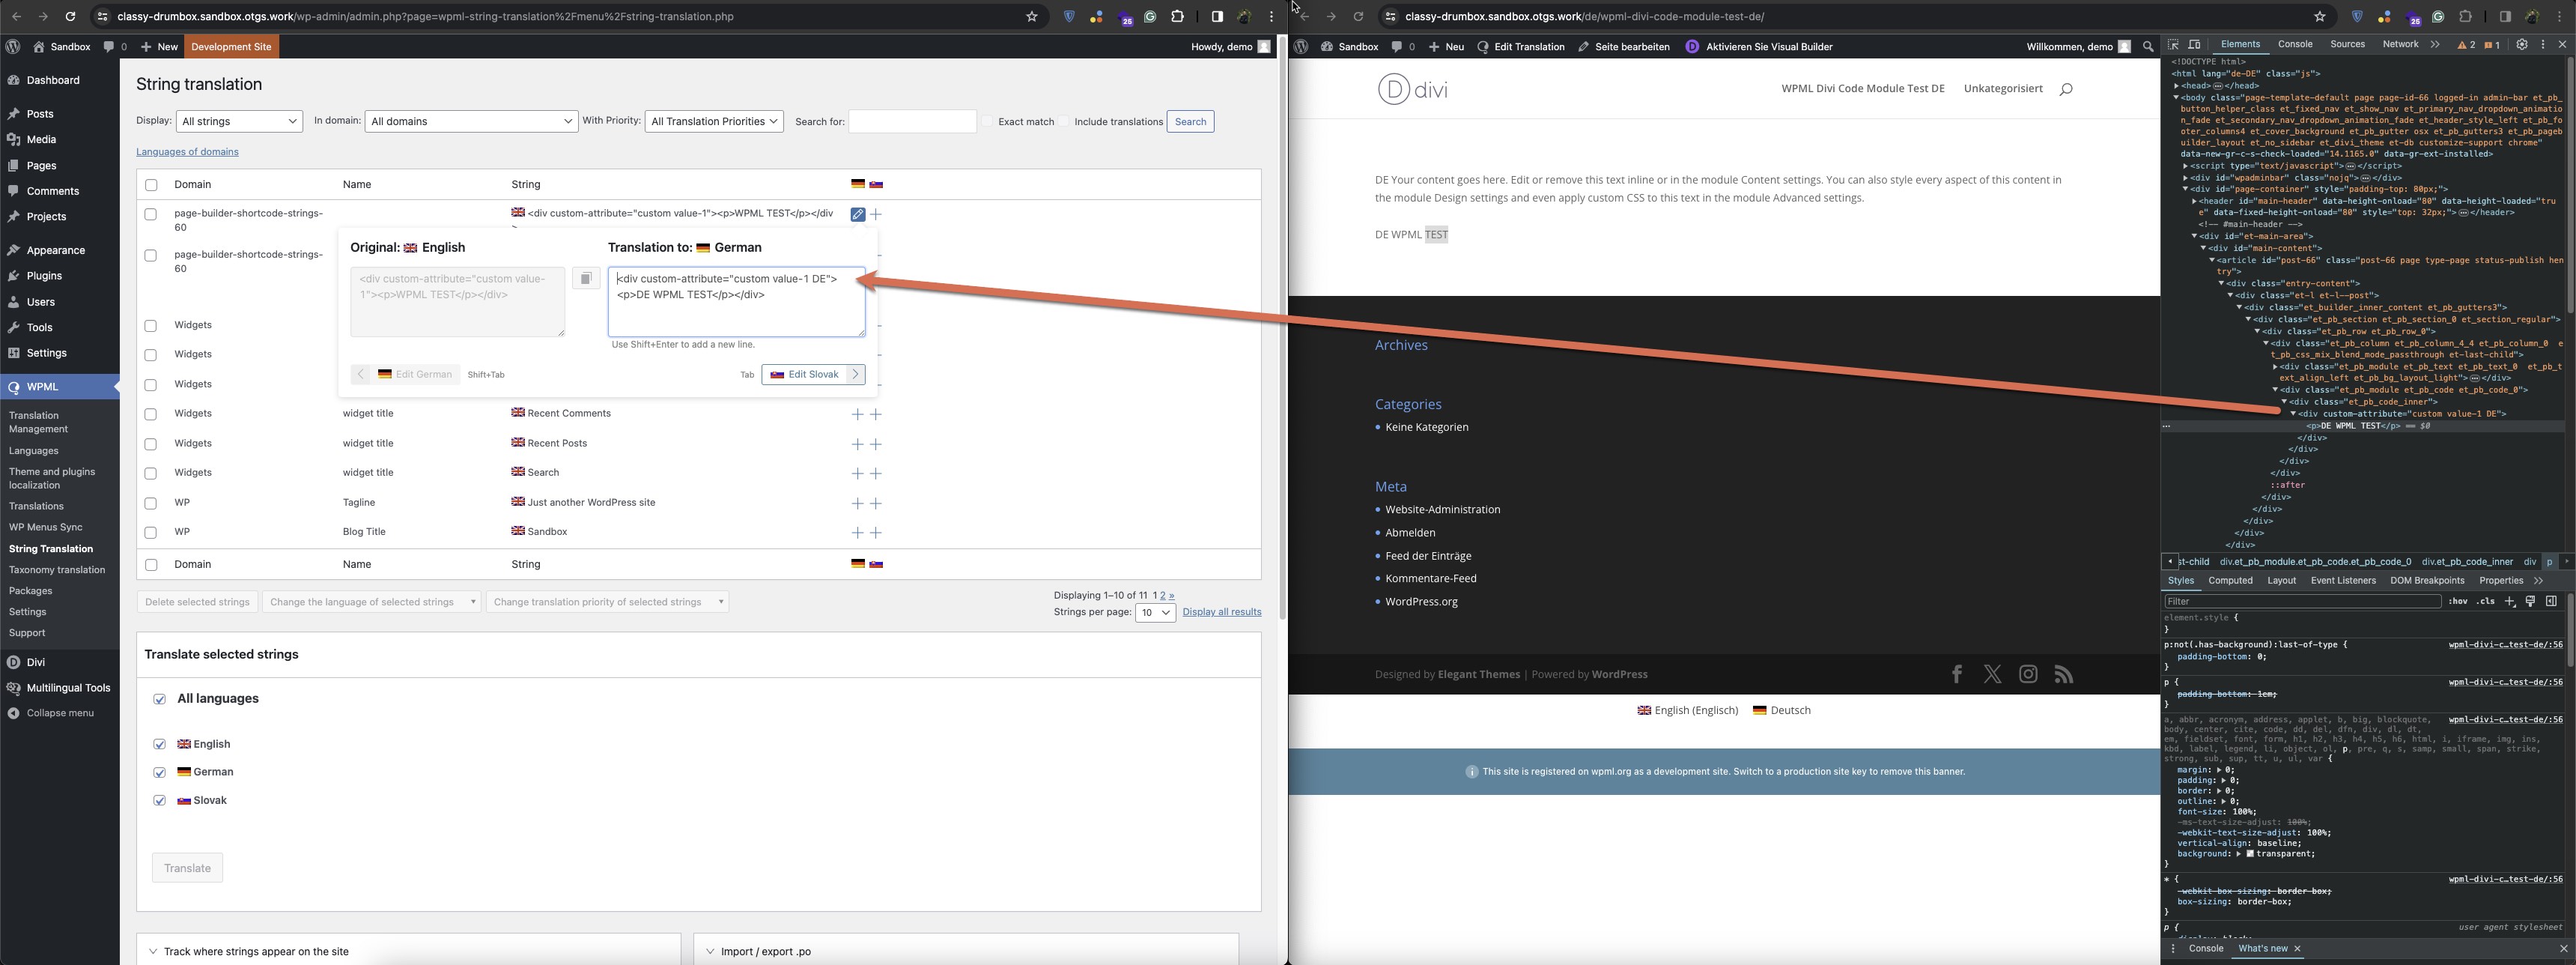
Task: Toggle the computed styles sidebar icon
Action: click(x=2551, y=601)
